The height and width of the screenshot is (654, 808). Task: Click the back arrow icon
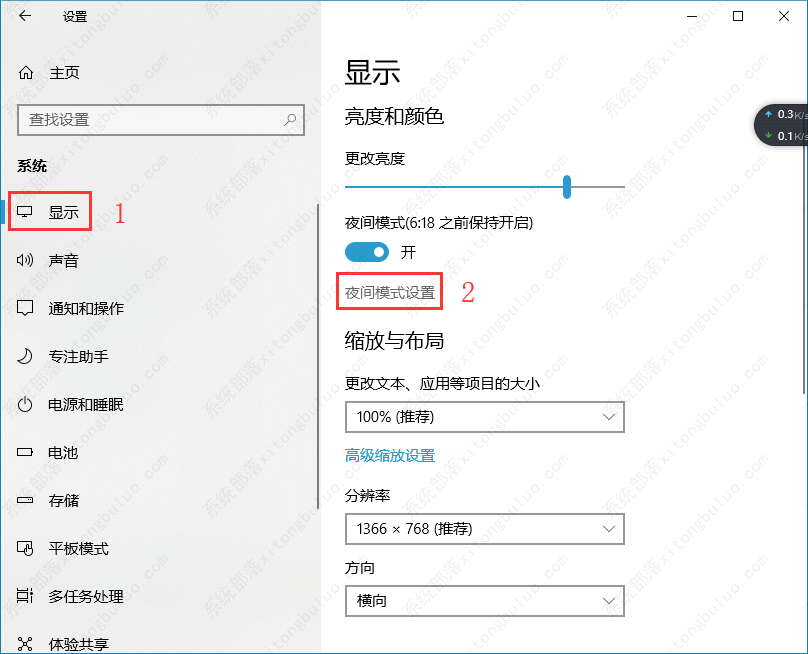(24, 16)
